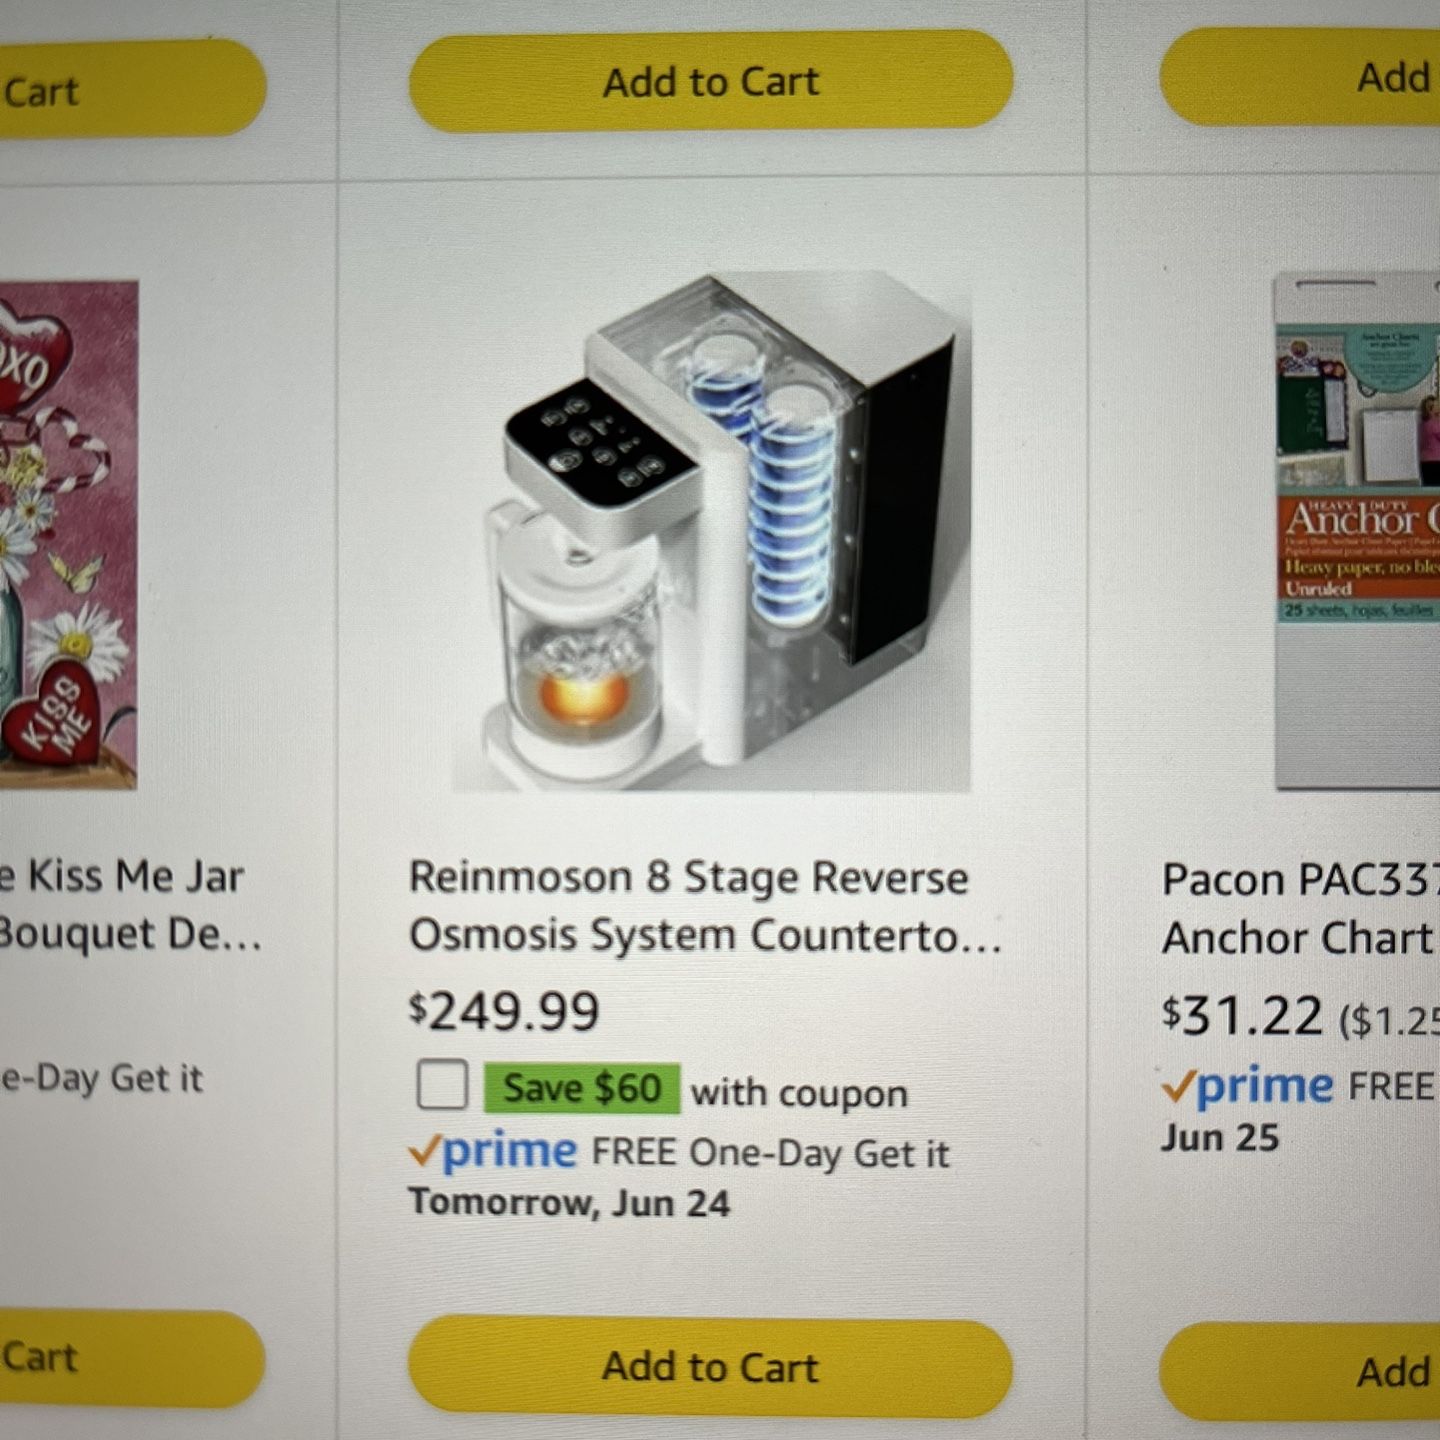The height and width of the screenshot is (1440, 1440).
Task: View the Pacon Anchor Chart paper image
Action: [1357, 531]
